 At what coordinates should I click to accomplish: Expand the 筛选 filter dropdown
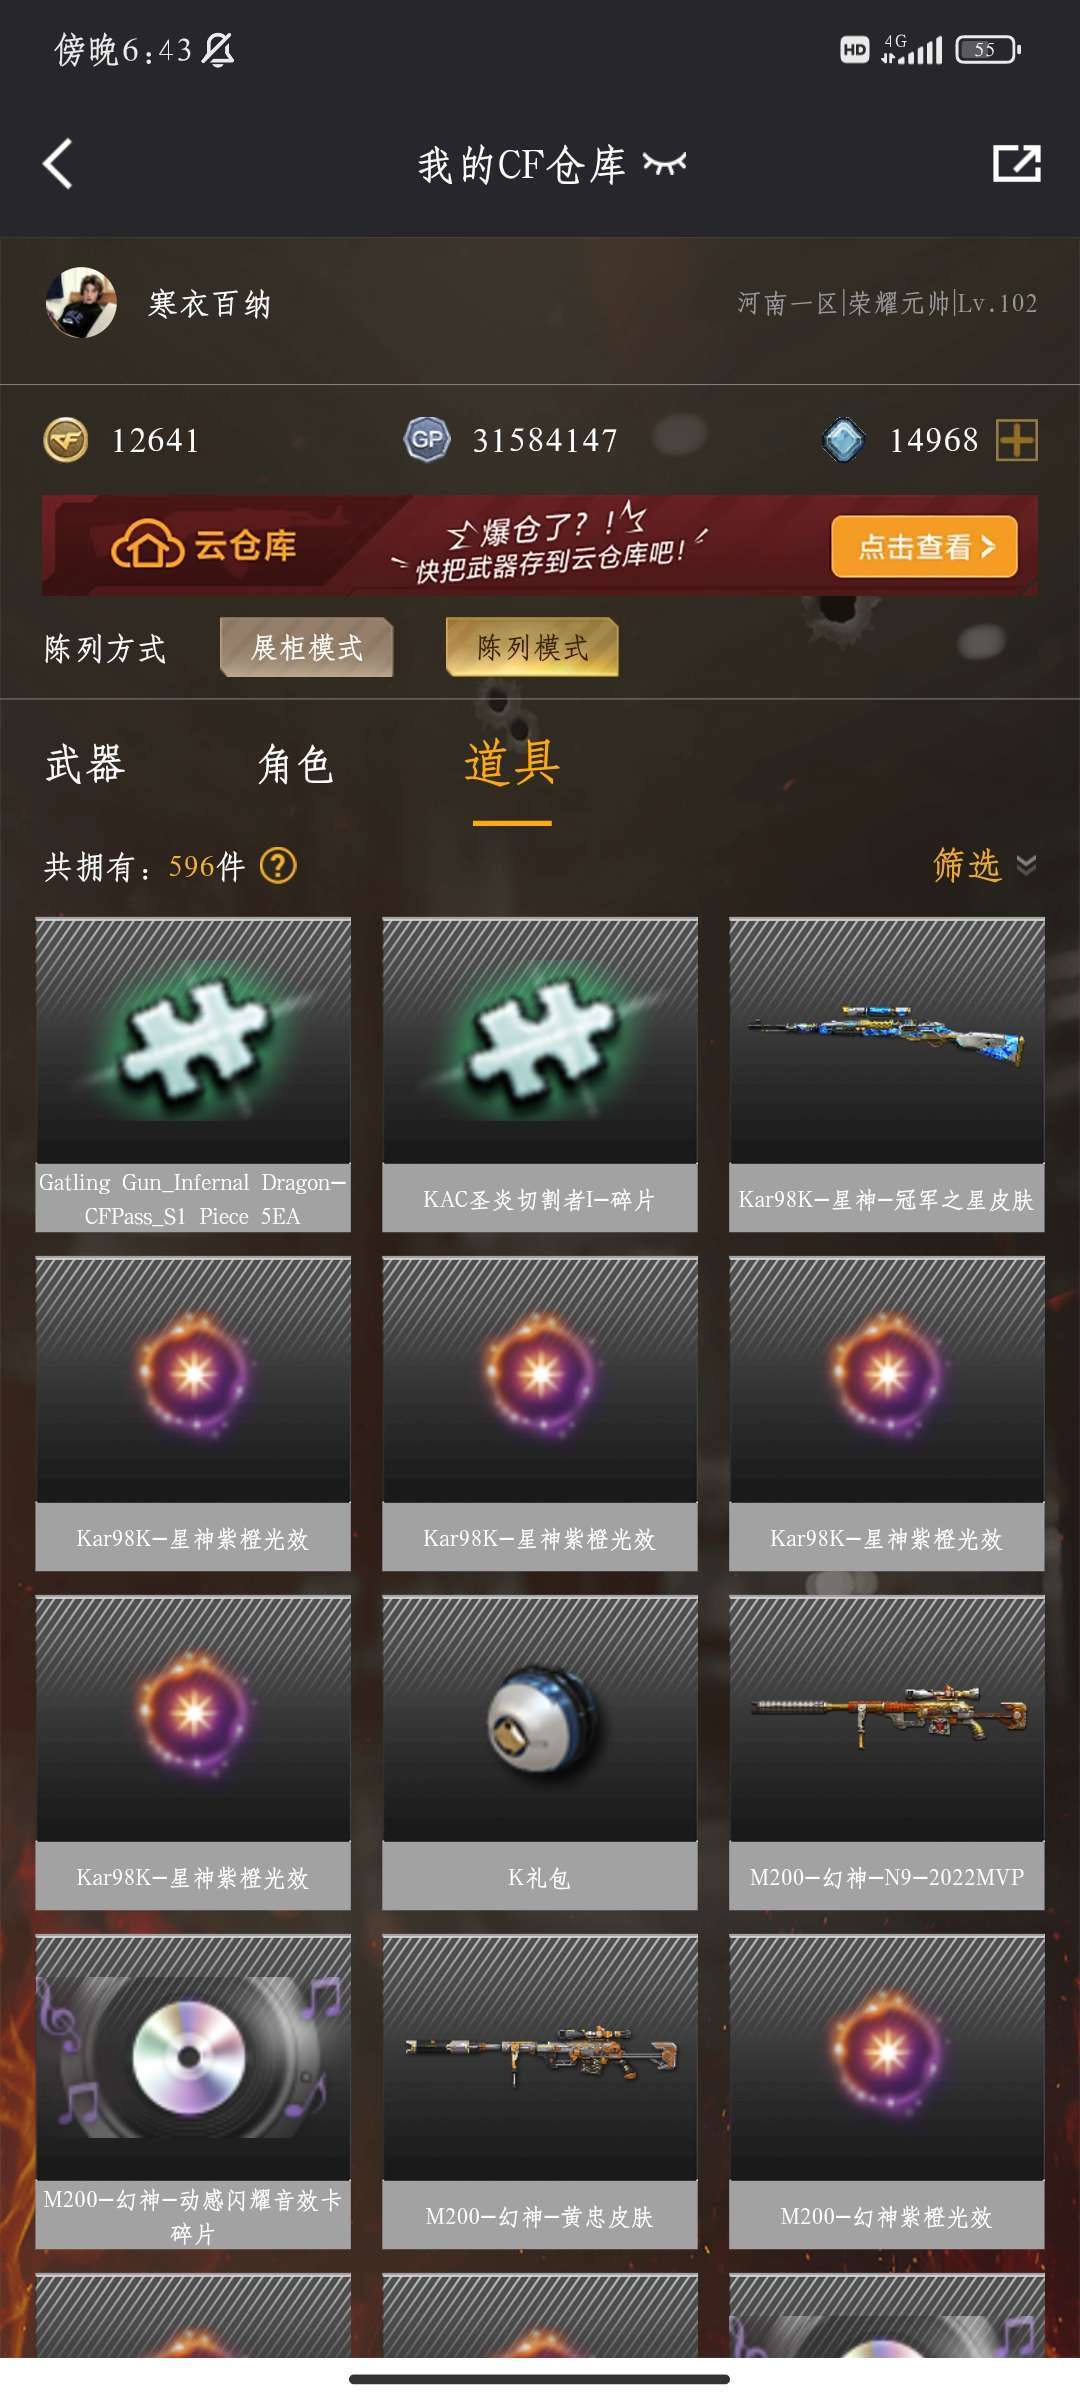pyautogui.click(x=985, y=865)
